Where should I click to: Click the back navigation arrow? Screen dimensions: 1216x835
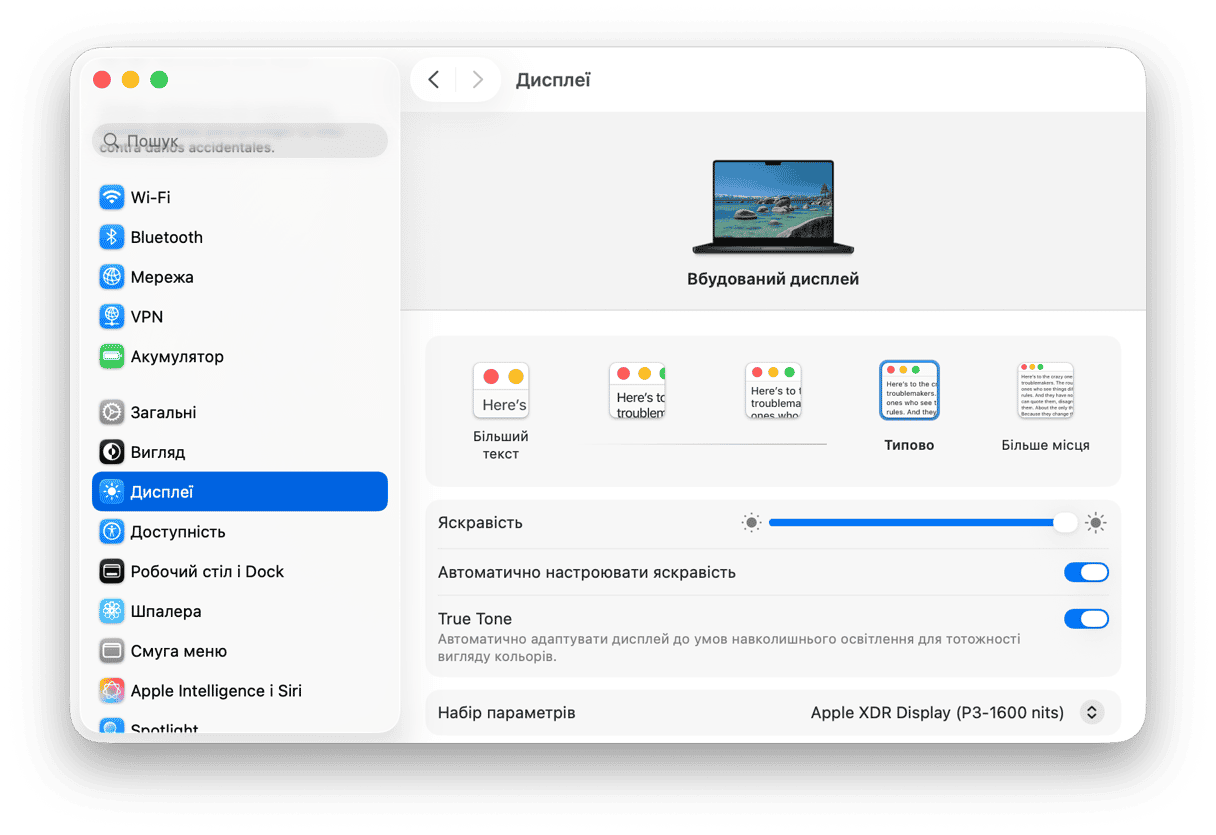433,80
